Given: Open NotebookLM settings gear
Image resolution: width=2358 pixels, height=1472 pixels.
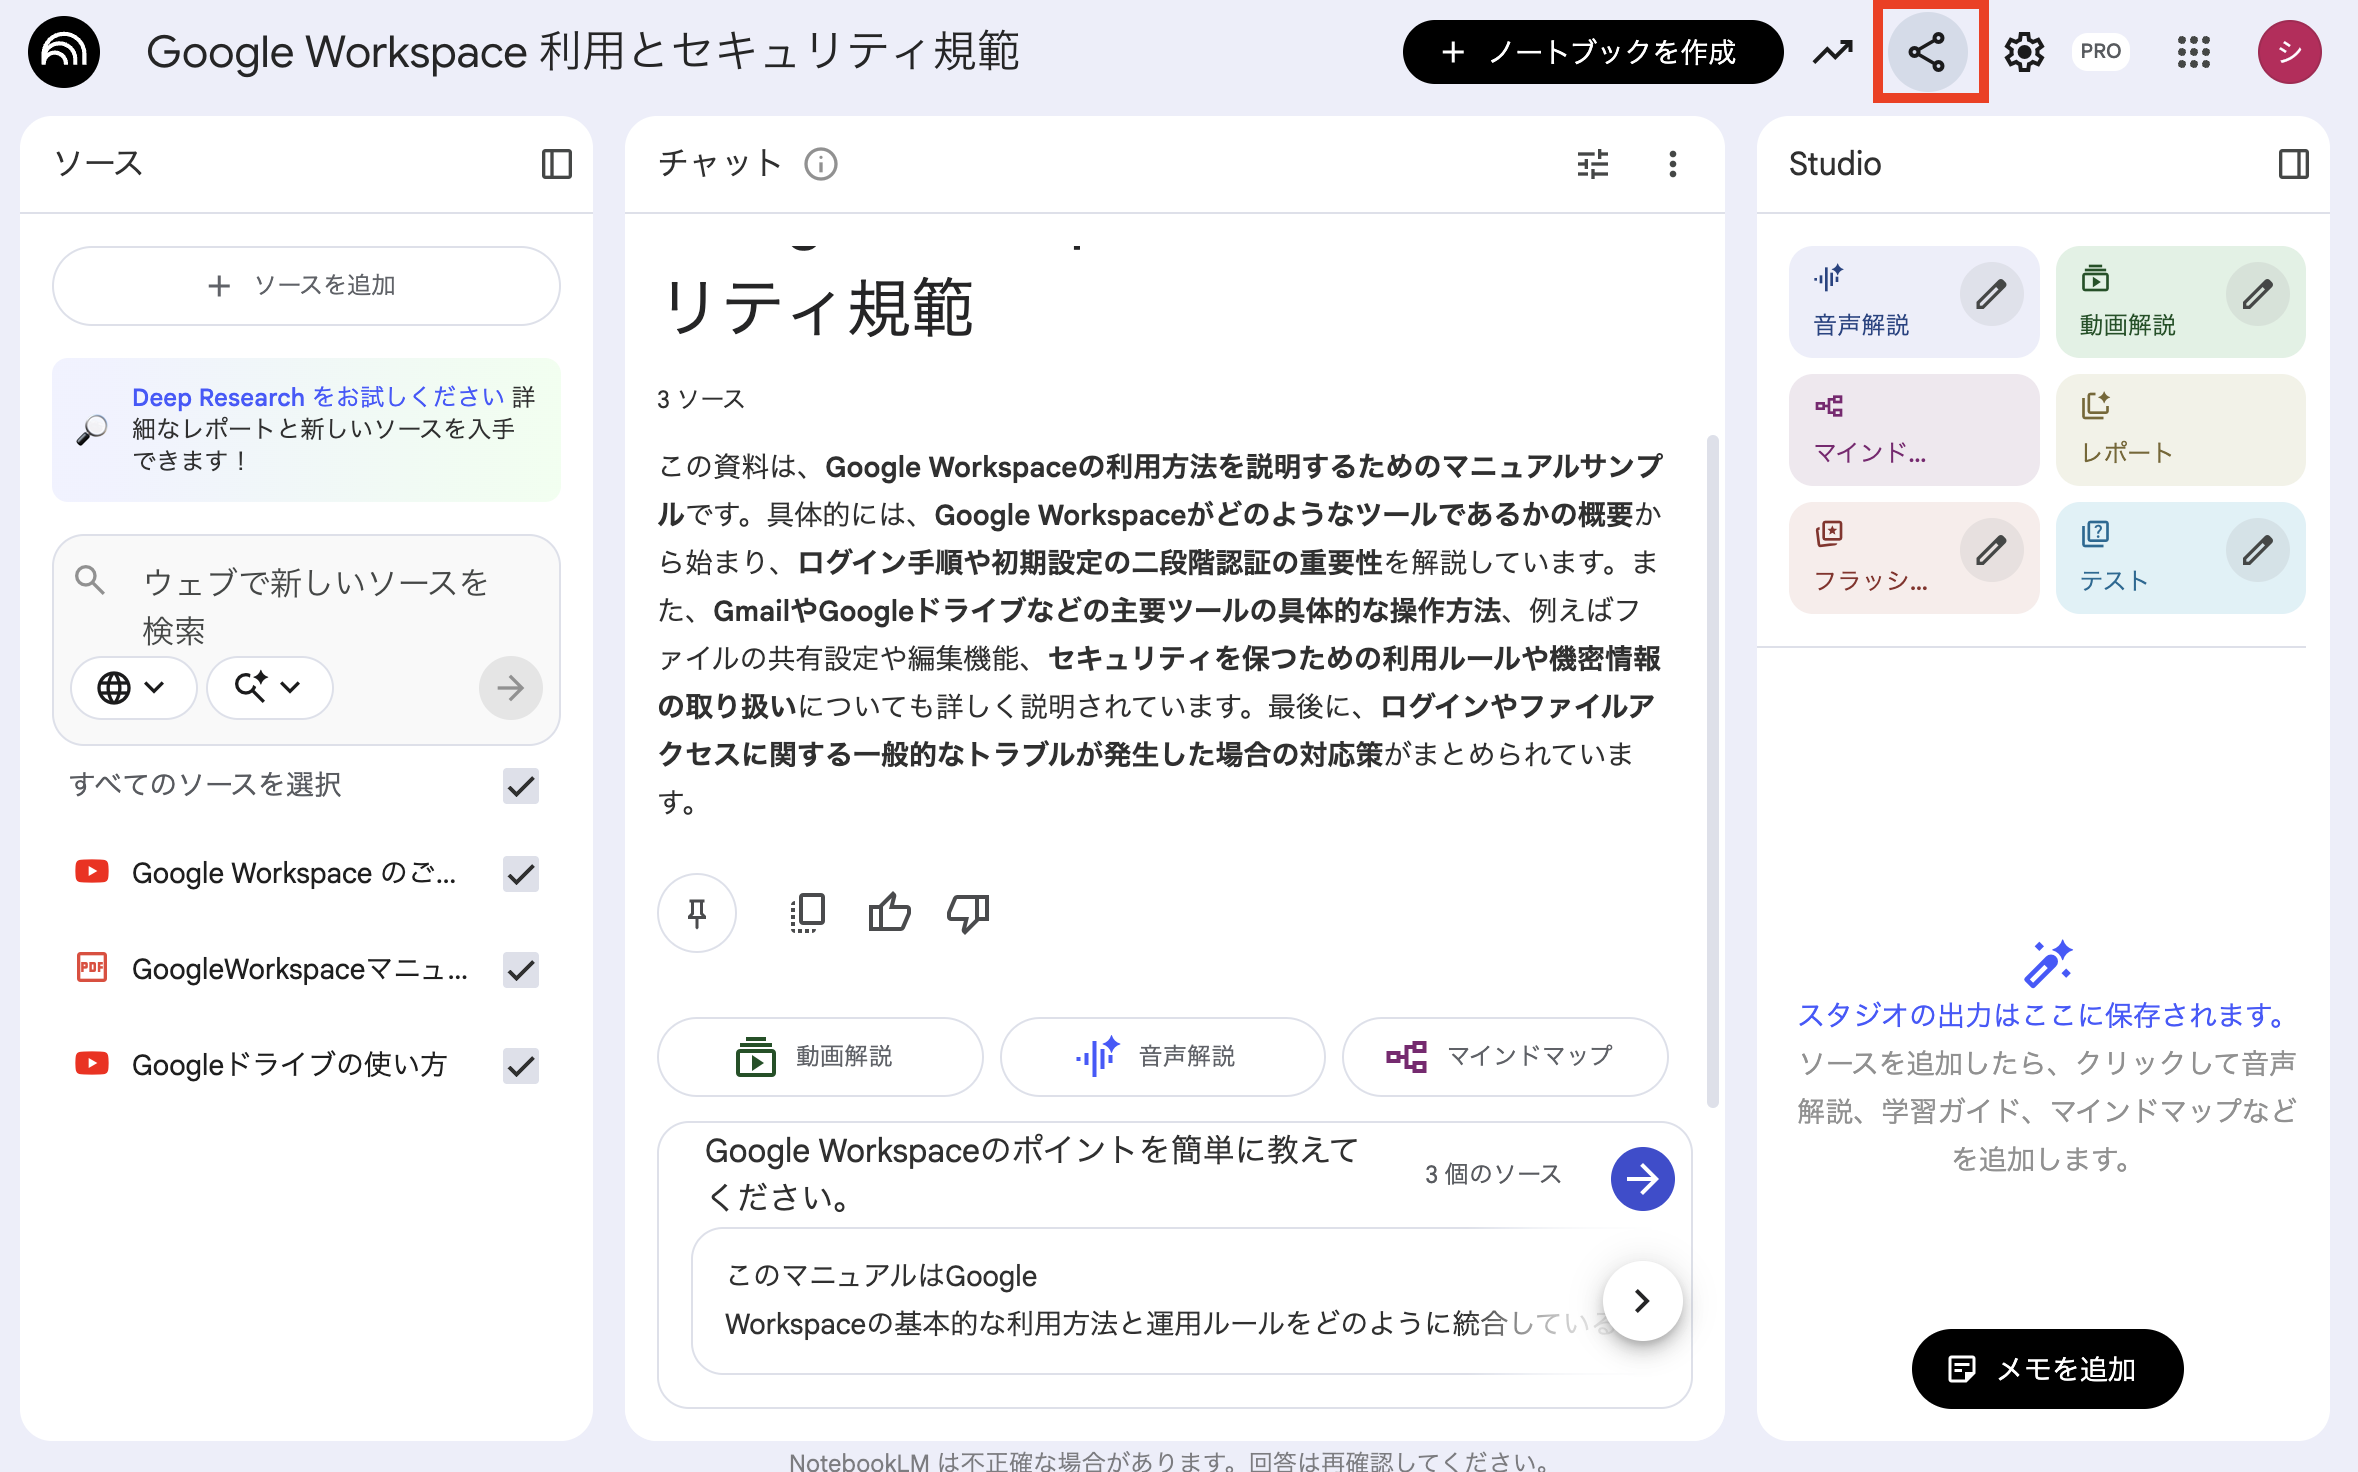Looking at the screenshot, I should 2023,52.
